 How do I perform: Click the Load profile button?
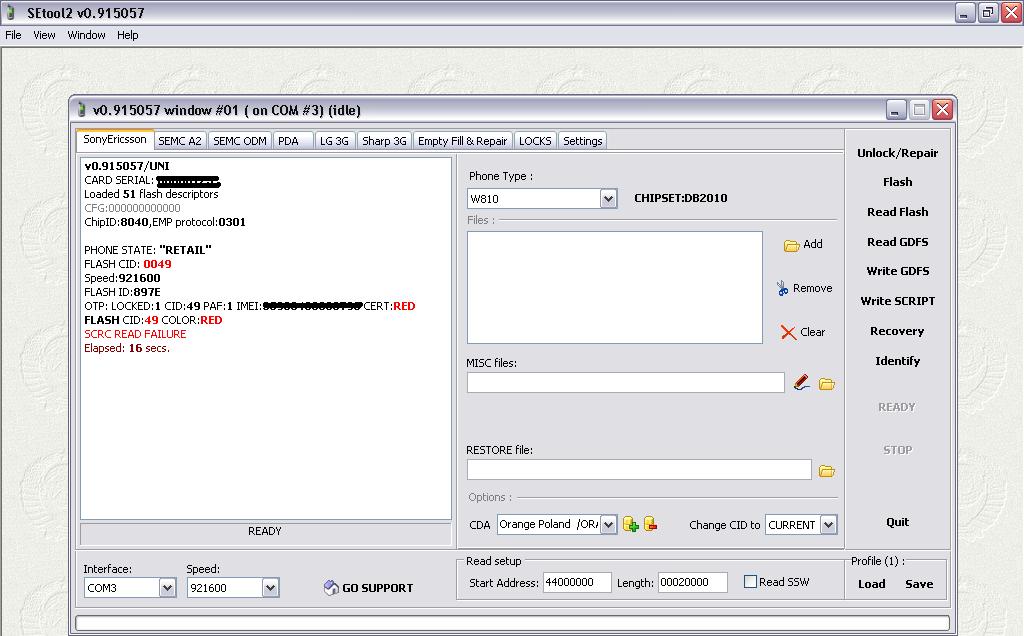click(x=871, y=584)
